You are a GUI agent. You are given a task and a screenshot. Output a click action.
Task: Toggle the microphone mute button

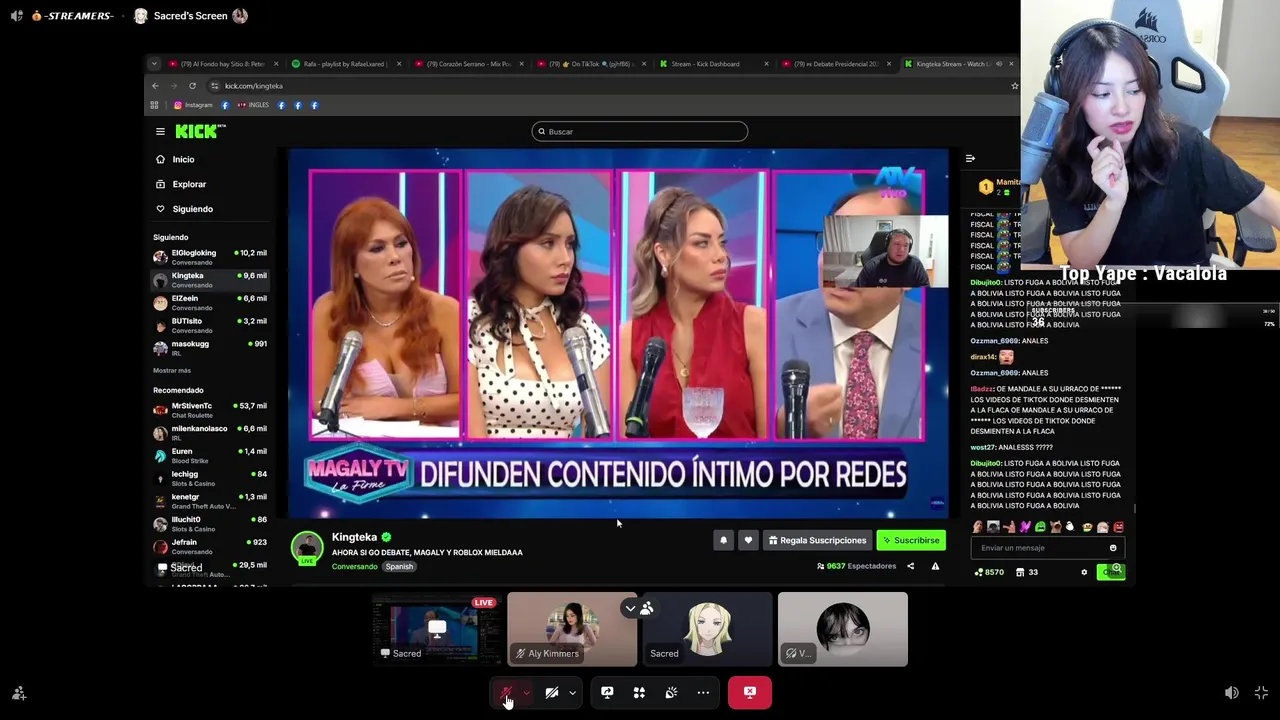coord(506,692)
